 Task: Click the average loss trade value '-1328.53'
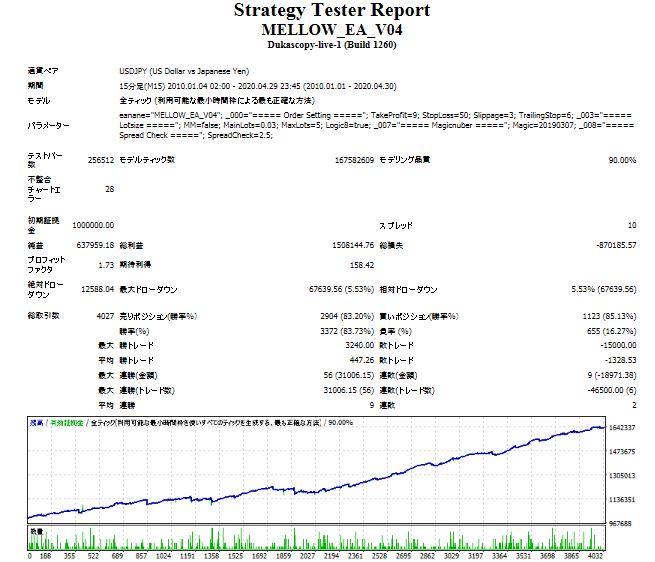pyautogui.click(x=620, y=360)
